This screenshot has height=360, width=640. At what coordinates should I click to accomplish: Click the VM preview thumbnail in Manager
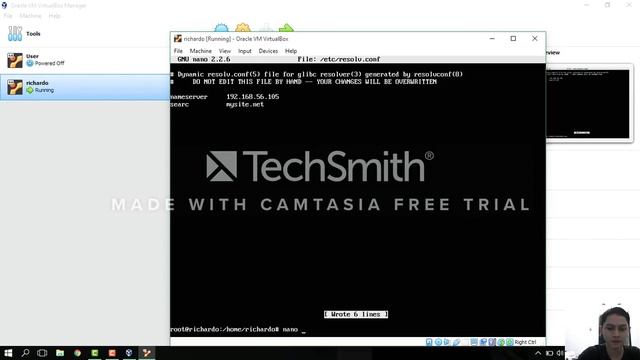pos(588,103)
